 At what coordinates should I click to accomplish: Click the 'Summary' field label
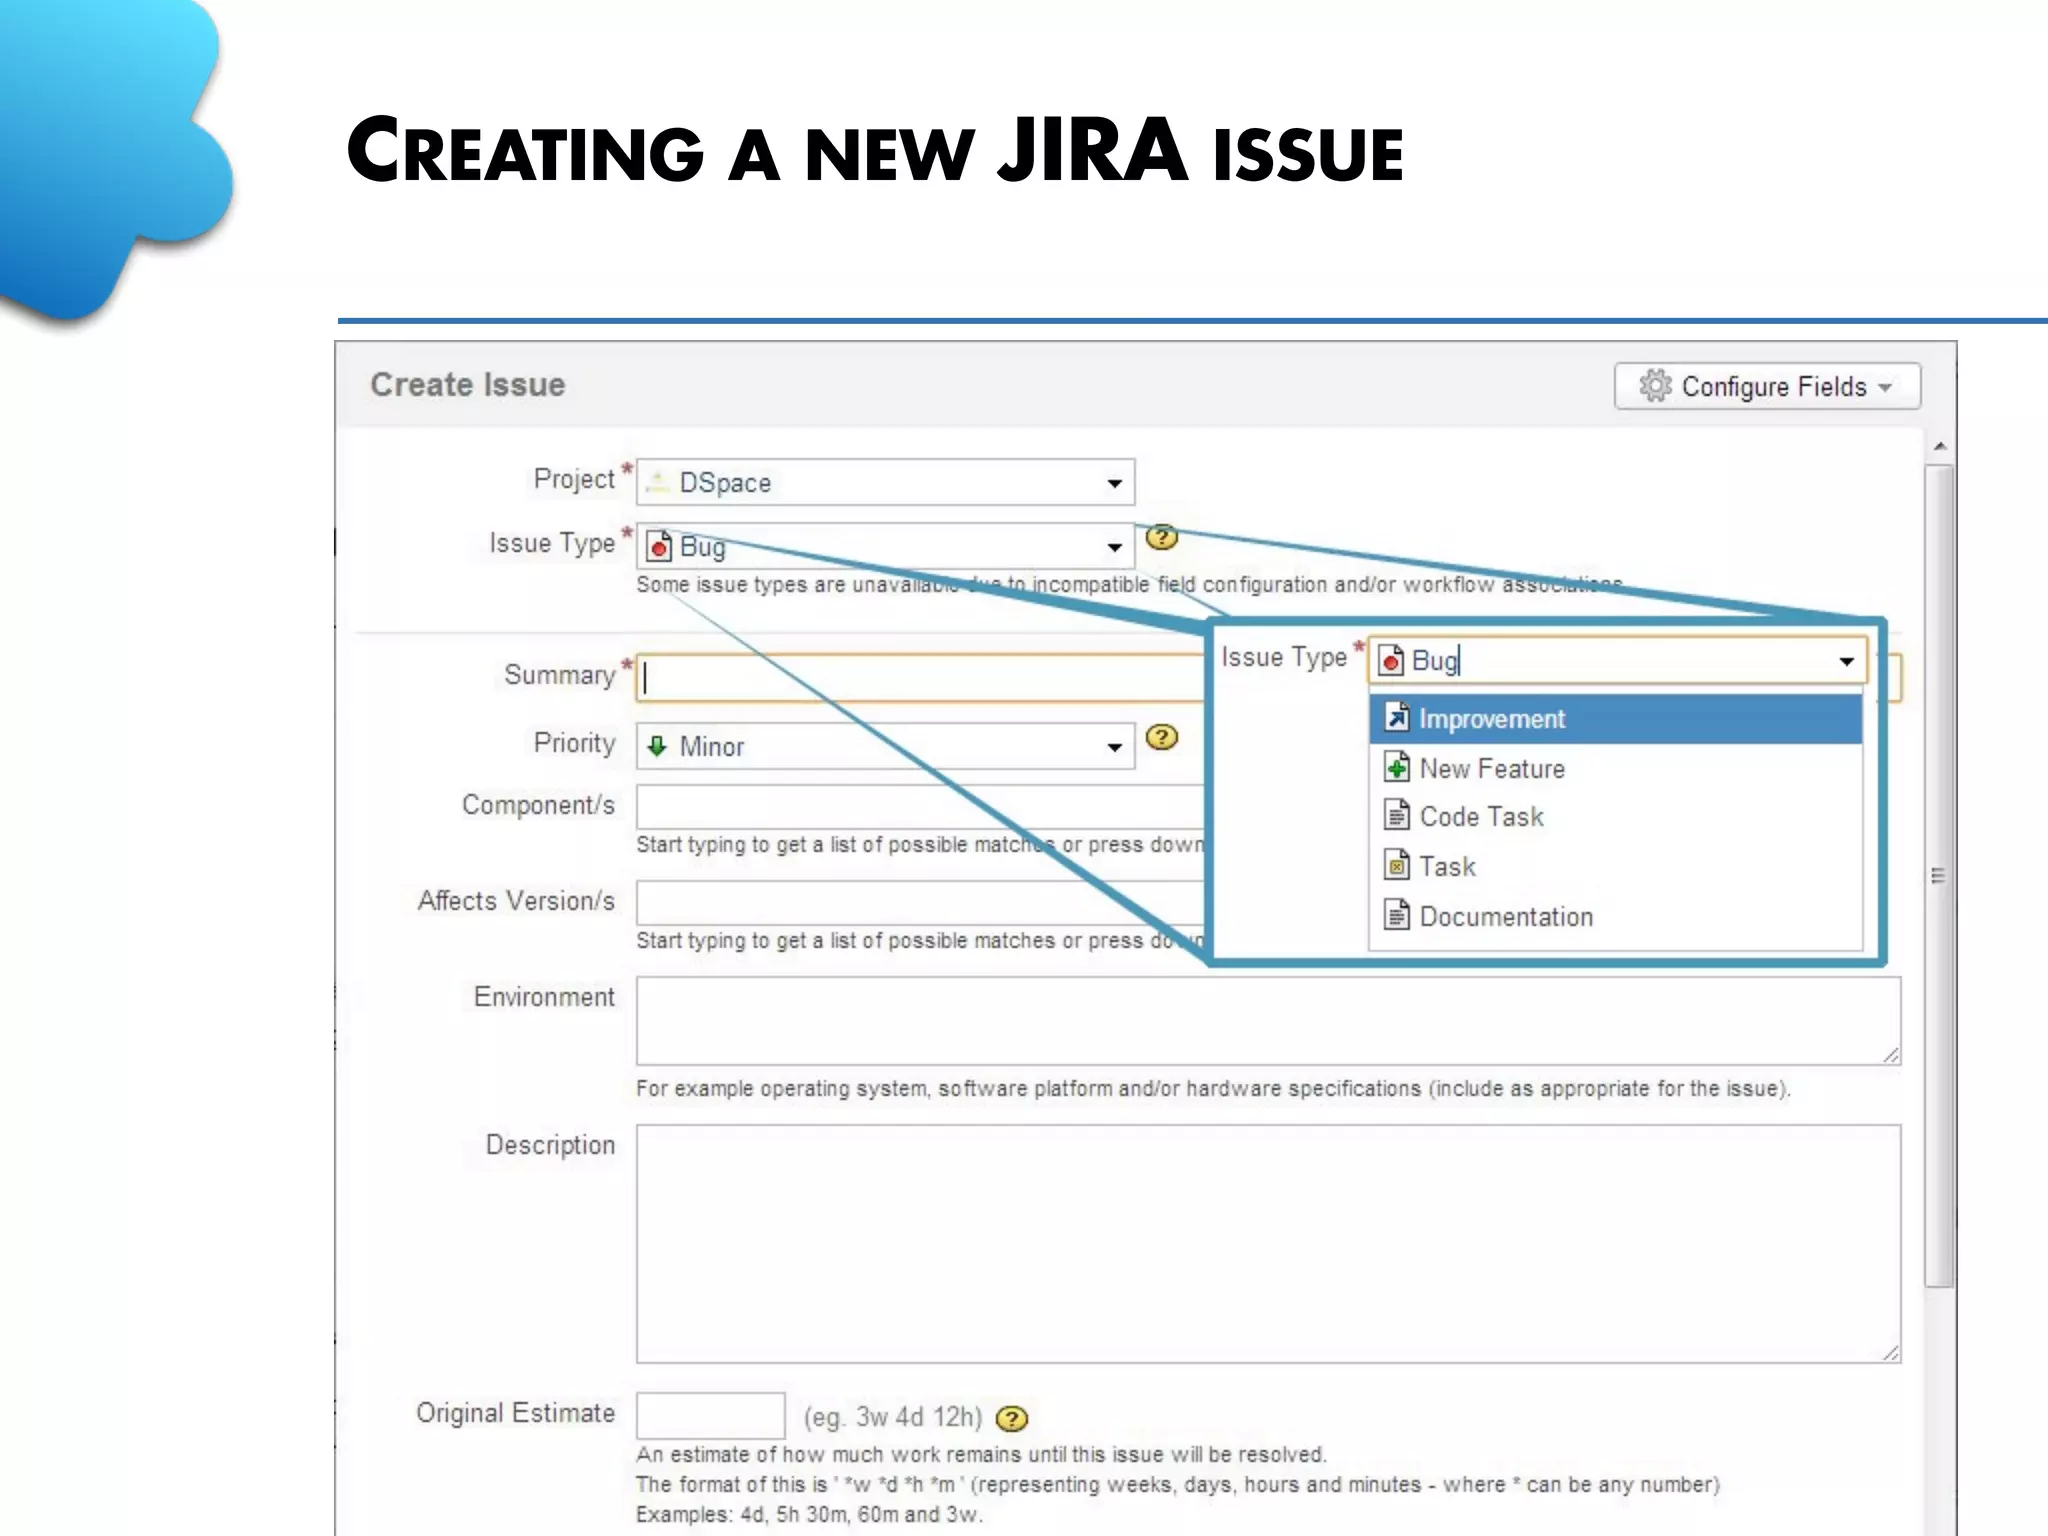pos(560,675)
